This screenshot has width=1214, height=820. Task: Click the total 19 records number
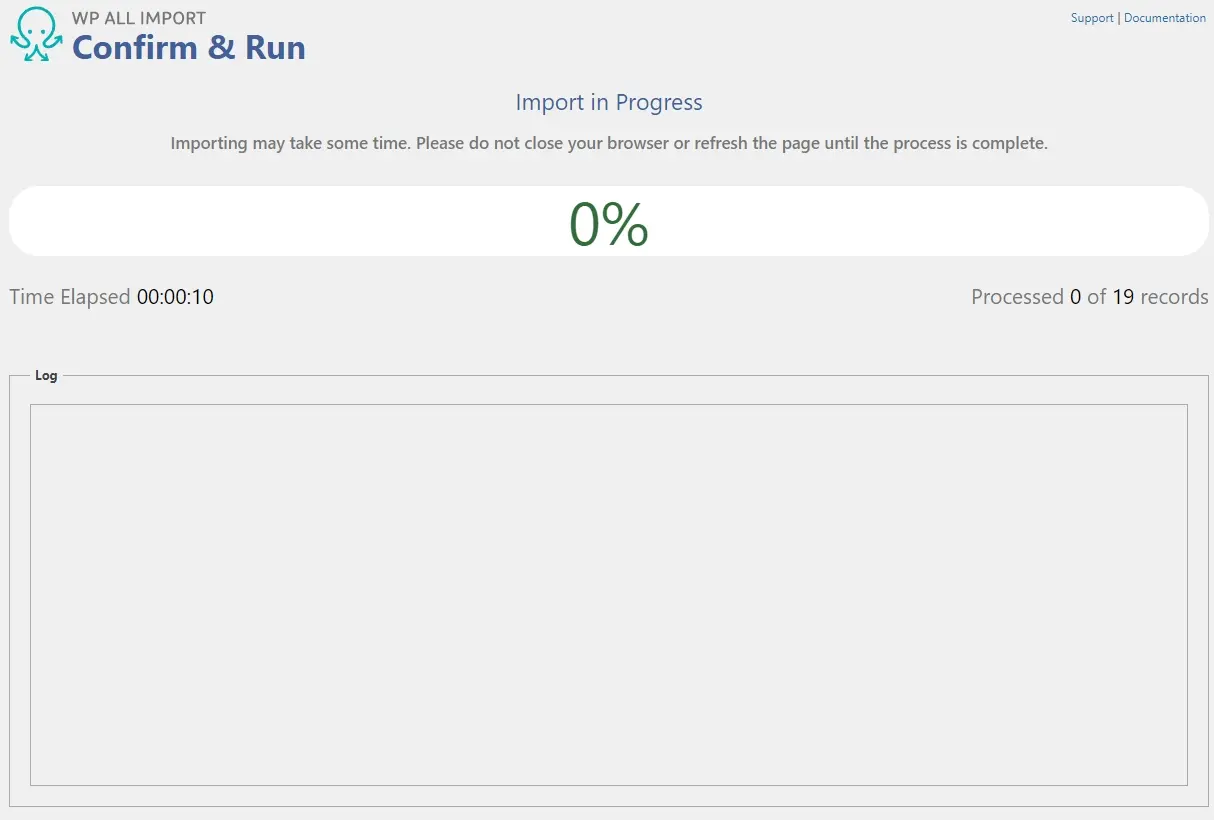(1122, 297)
